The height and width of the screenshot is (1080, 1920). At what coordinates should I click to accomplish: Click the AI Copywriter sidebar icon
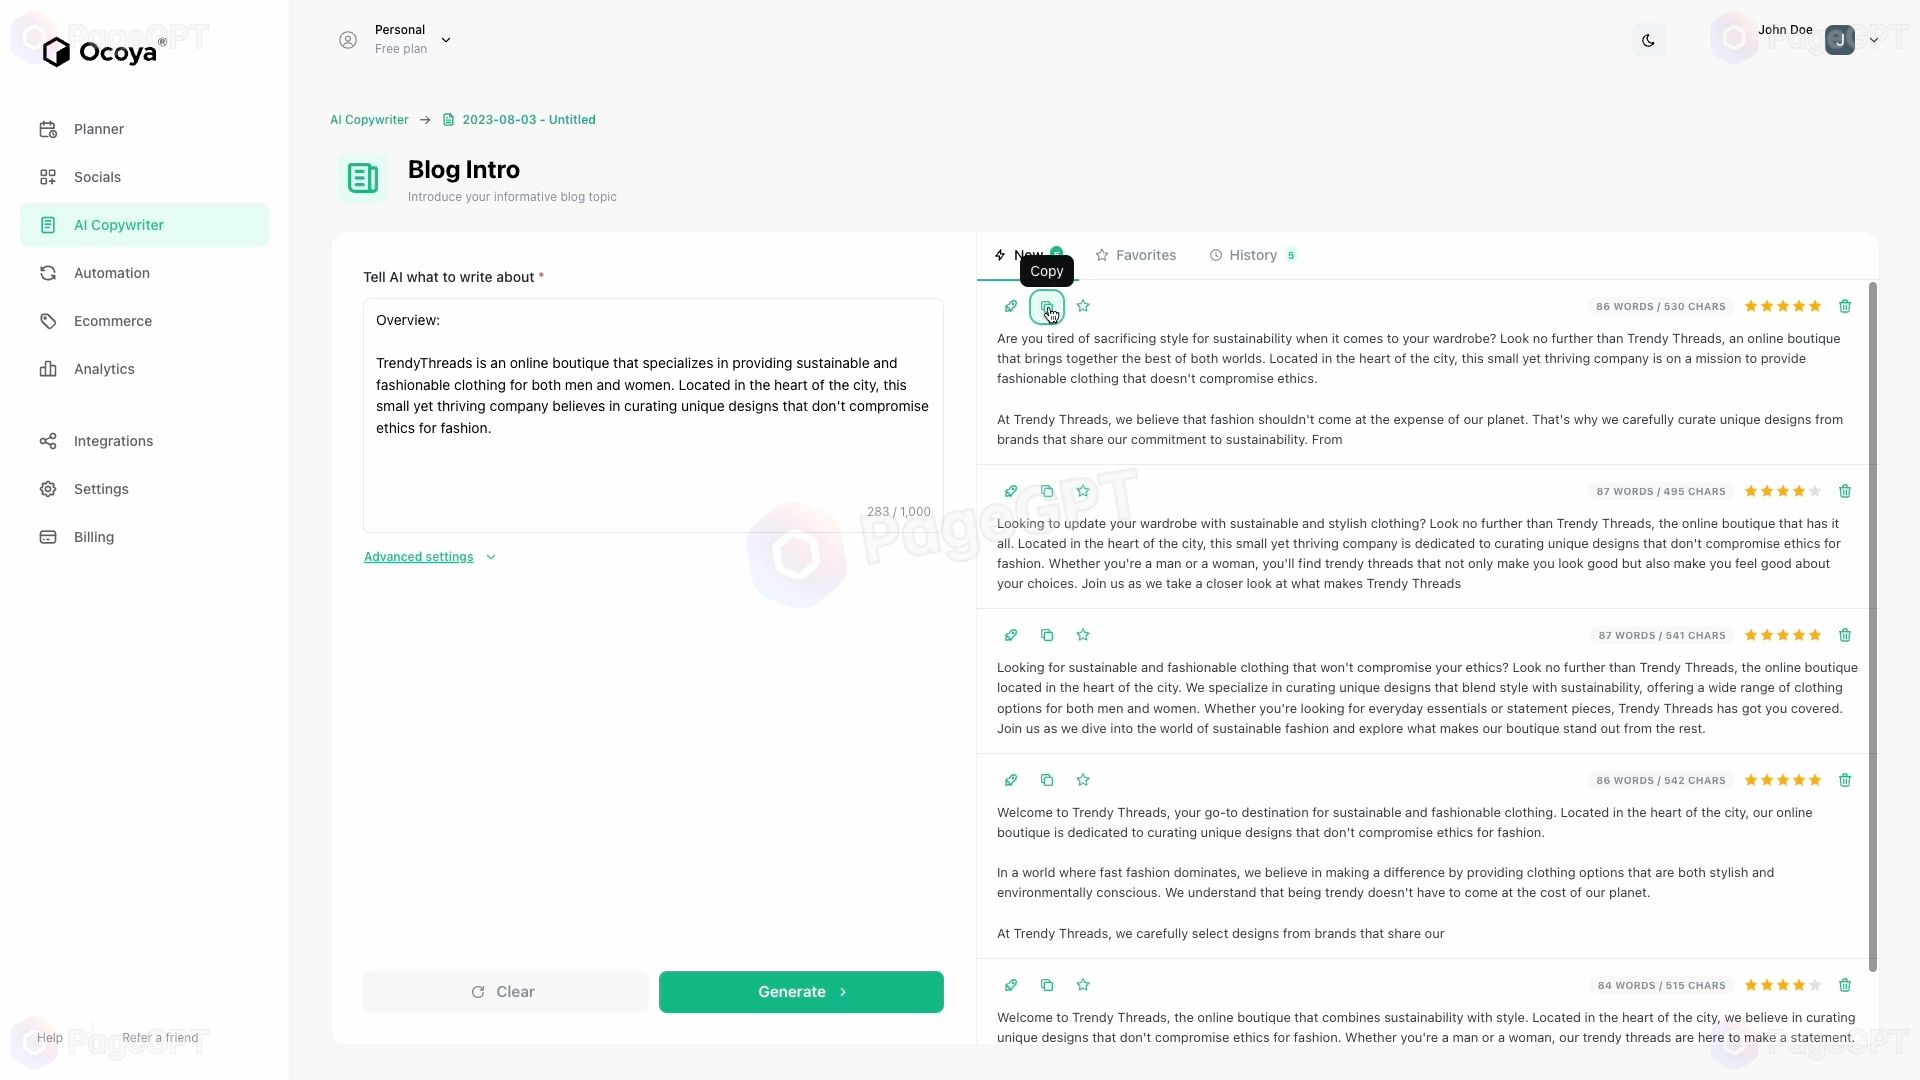point(47,224)
